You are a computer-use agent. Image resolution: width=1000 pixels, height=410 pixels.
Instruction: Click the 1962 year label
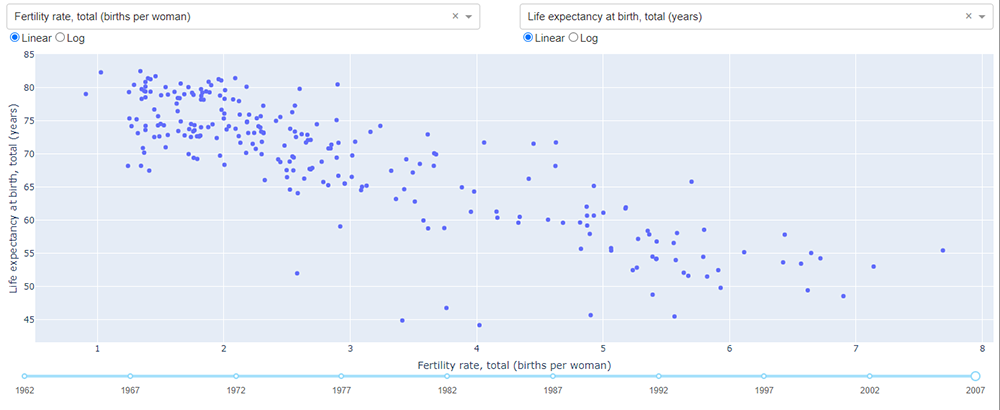pyautogui.click(x=24, y=390)
